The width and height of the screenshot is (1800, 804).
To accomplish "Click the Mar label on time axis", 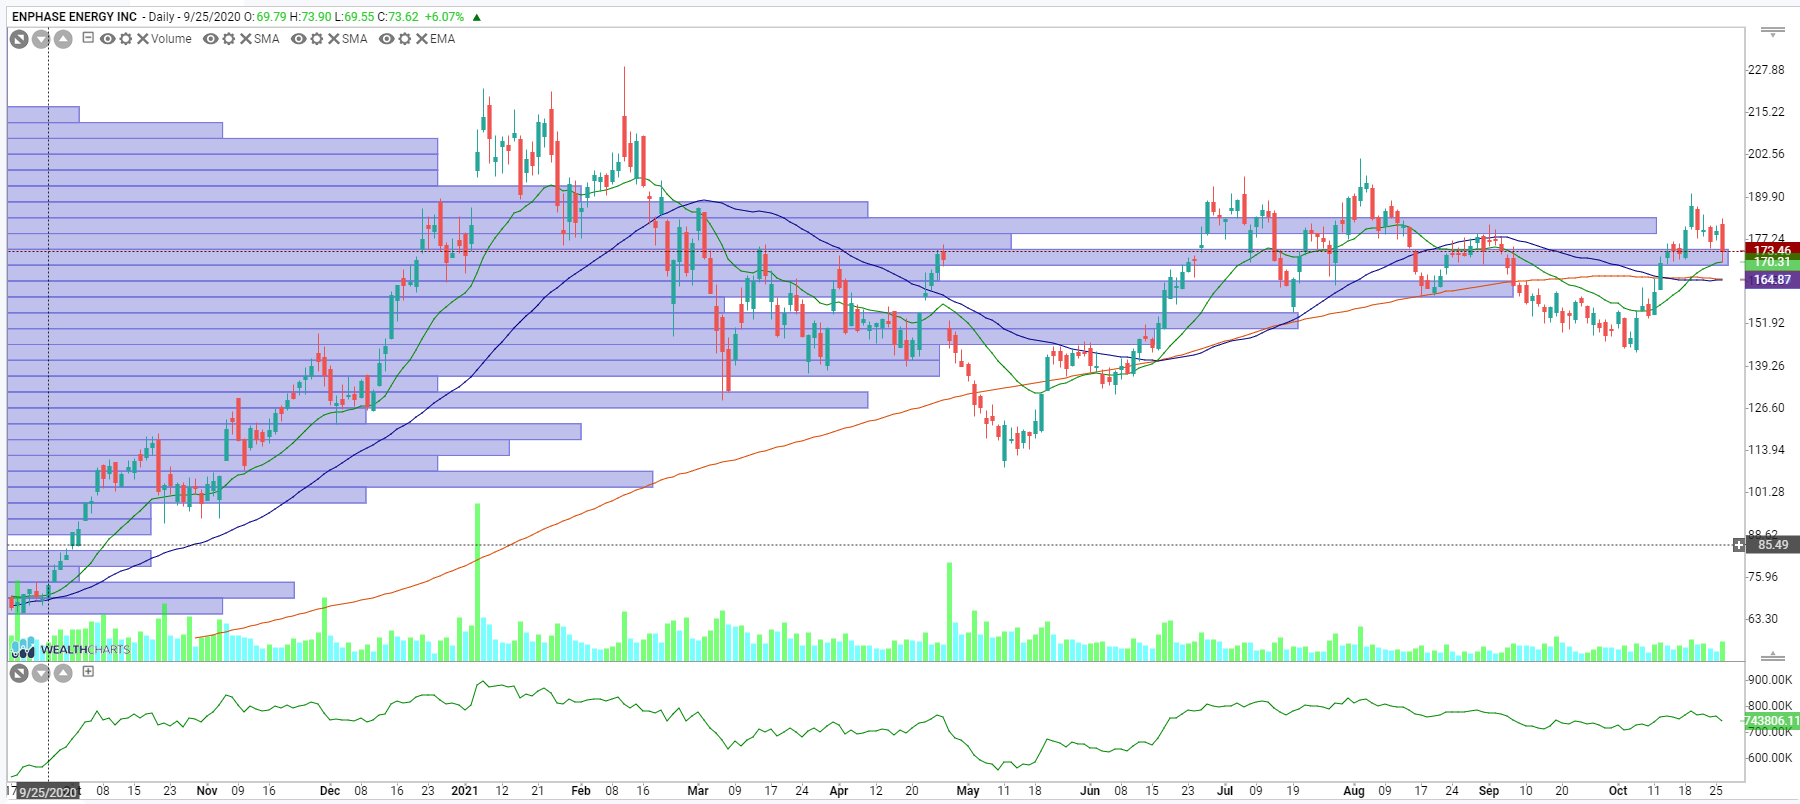I will 698,791.
